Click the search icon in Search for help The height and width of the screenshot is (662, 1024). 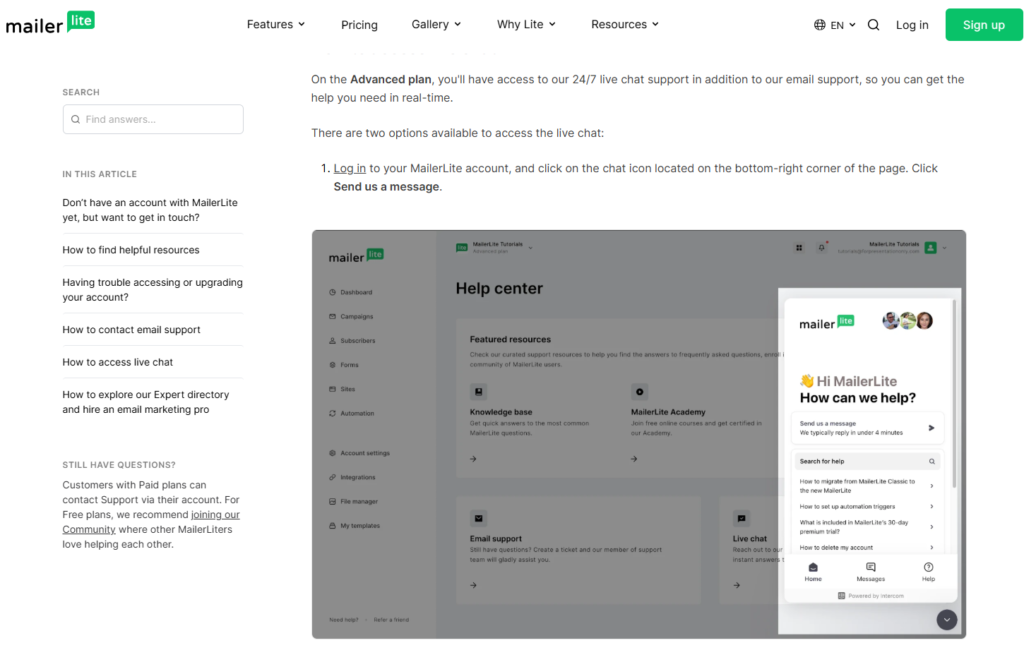coord(932,462)
